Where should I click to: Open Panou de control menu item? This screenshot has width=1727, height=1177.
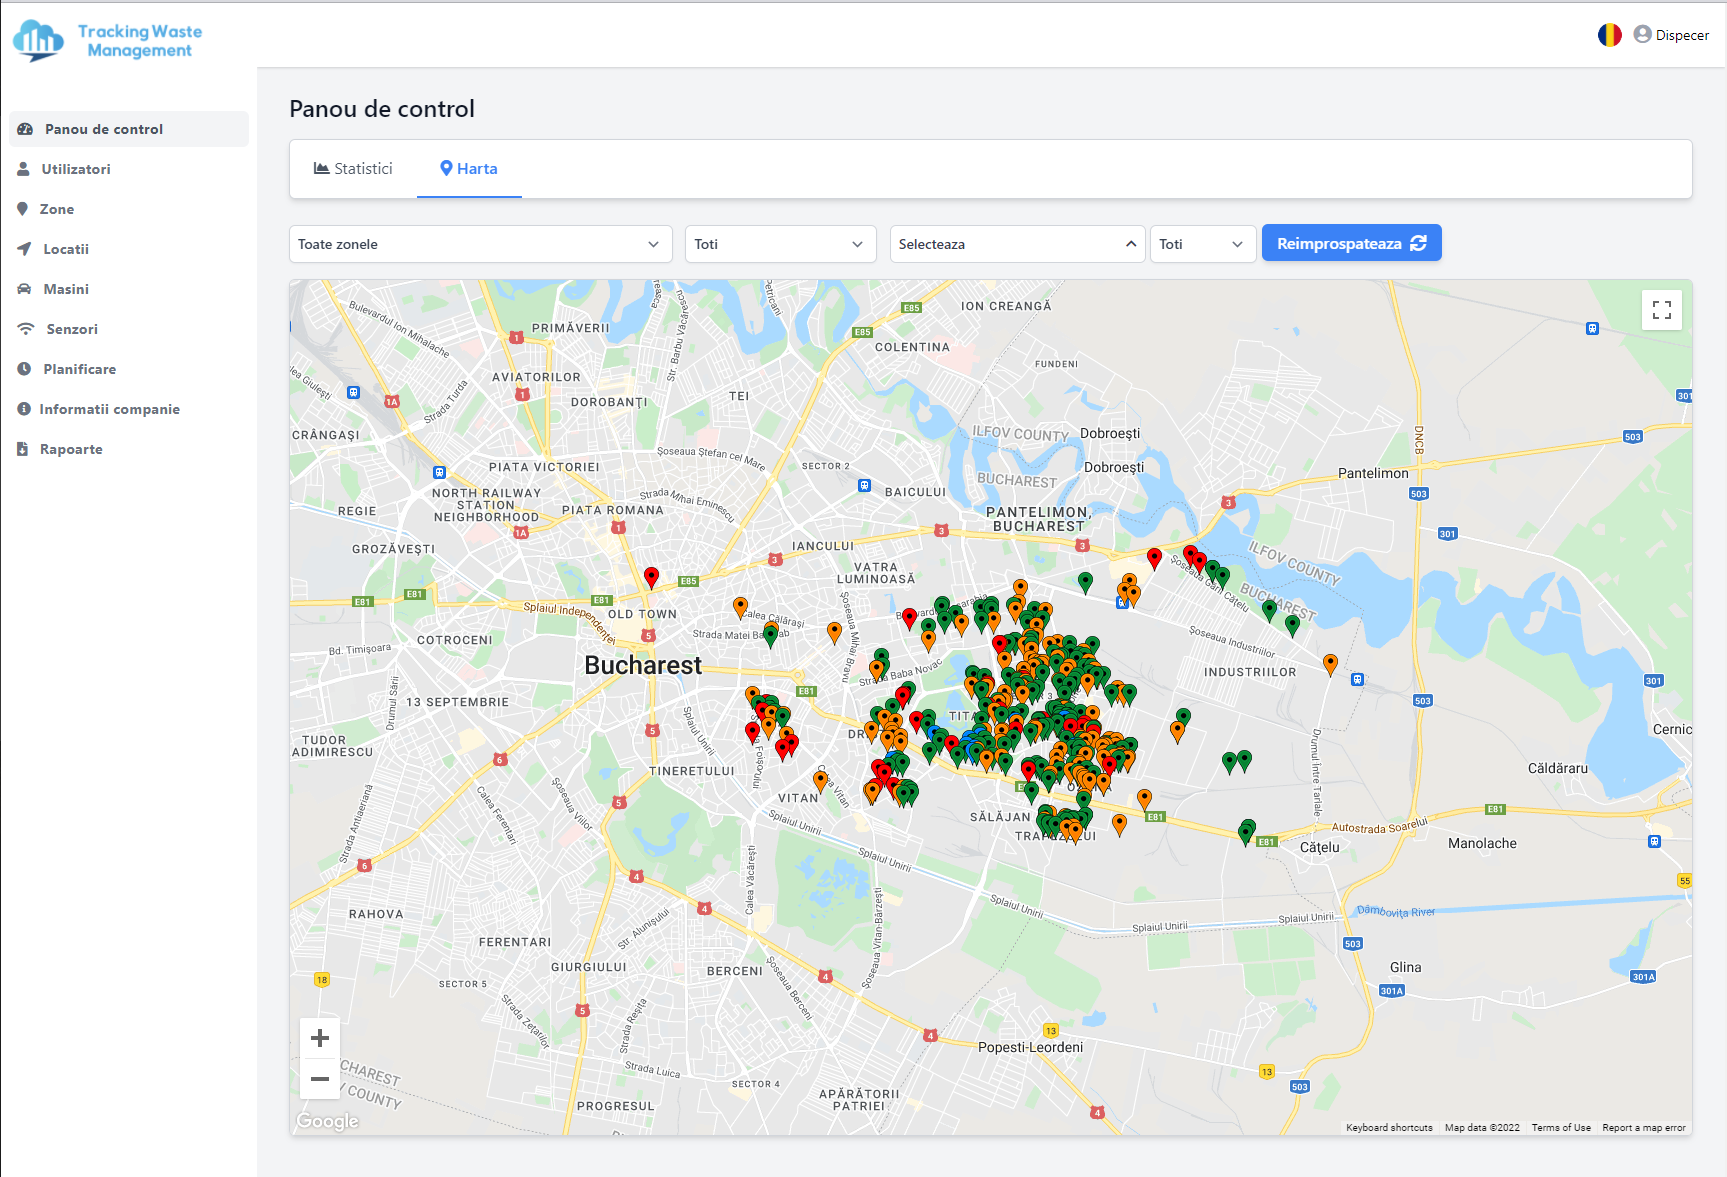coord(129,129)
